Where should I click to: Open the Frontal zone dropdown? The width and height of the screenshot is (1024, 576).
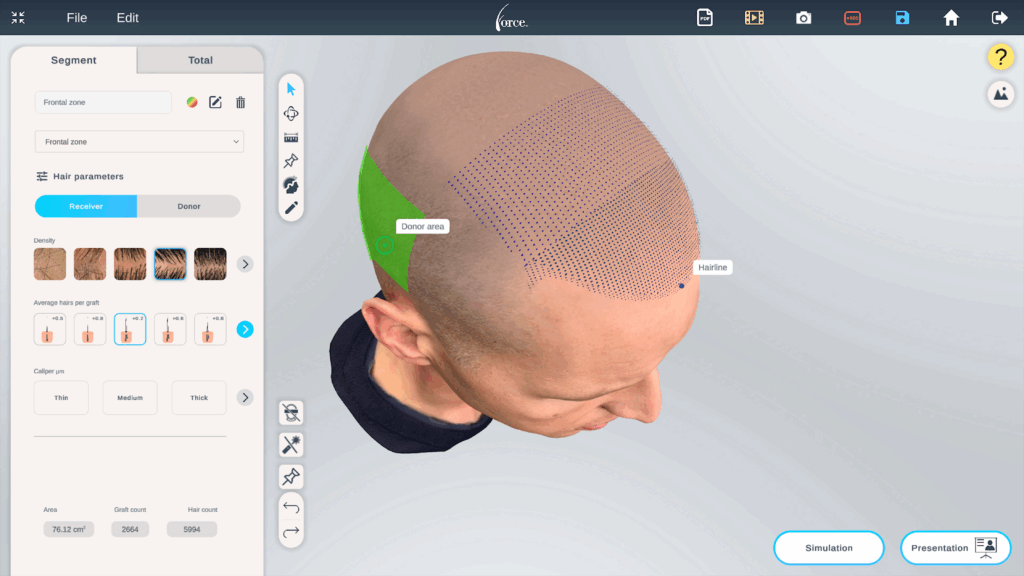click(139, 141)
